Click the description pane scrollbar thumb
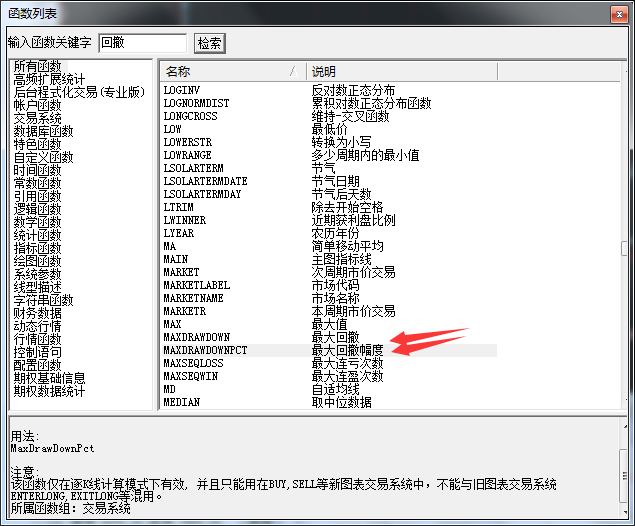Viewport: 635px width, 526px height. 624,476
